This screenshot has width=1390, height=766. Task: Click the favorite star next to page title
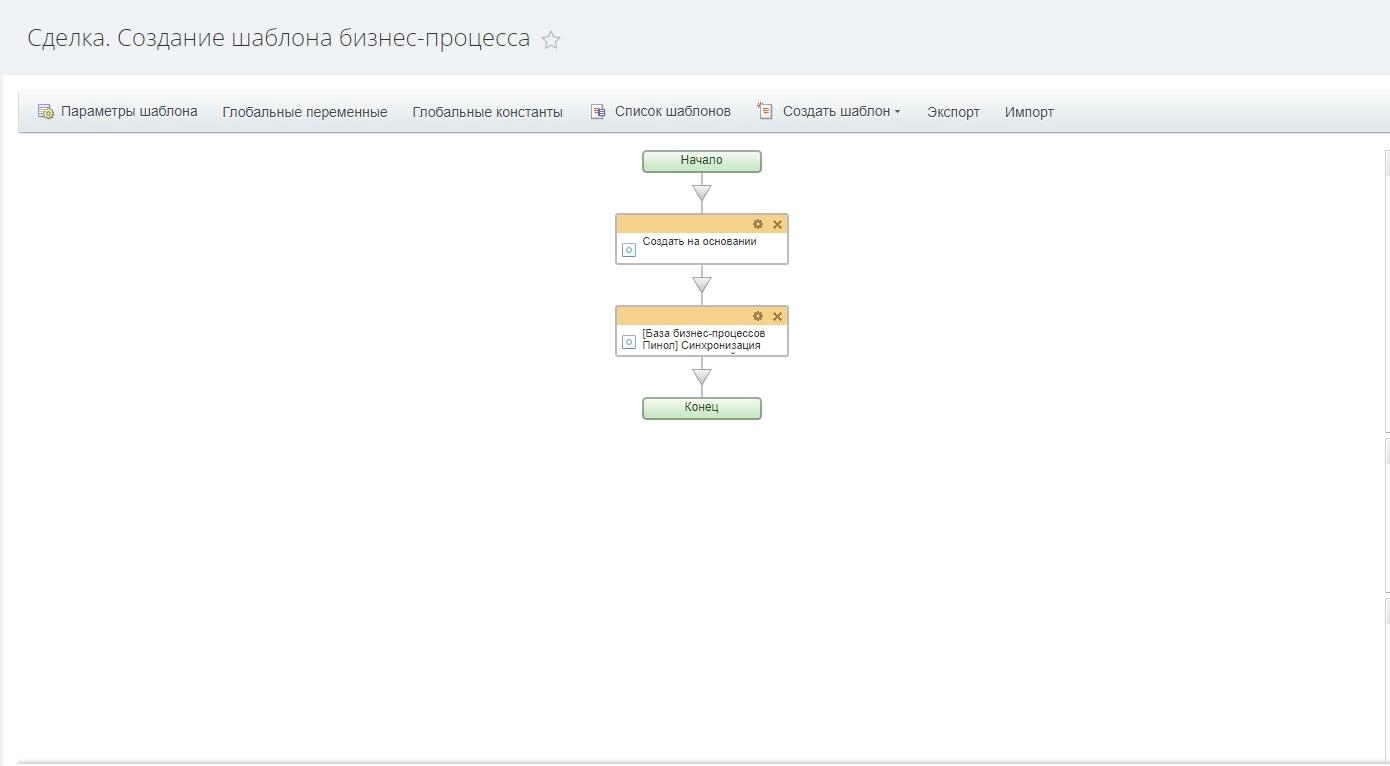coord(551,40)
